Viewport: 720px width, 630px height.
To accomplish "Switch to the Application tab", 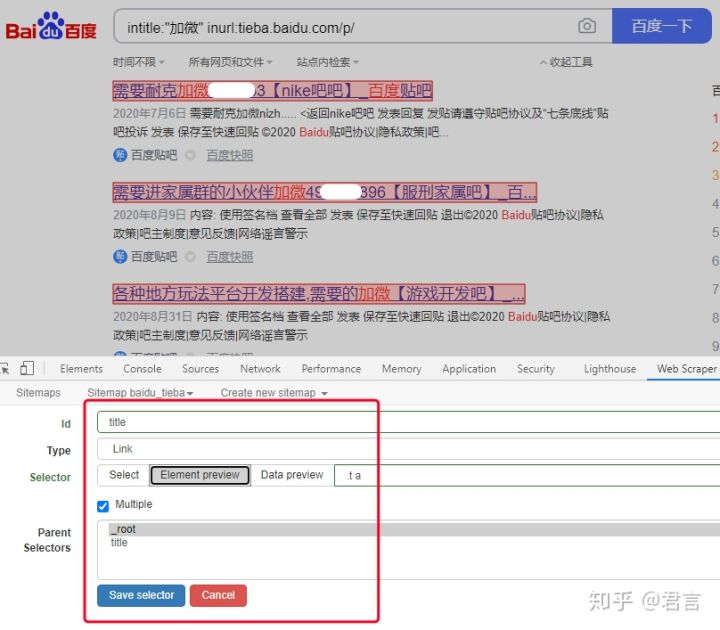I will pos(469,369).
